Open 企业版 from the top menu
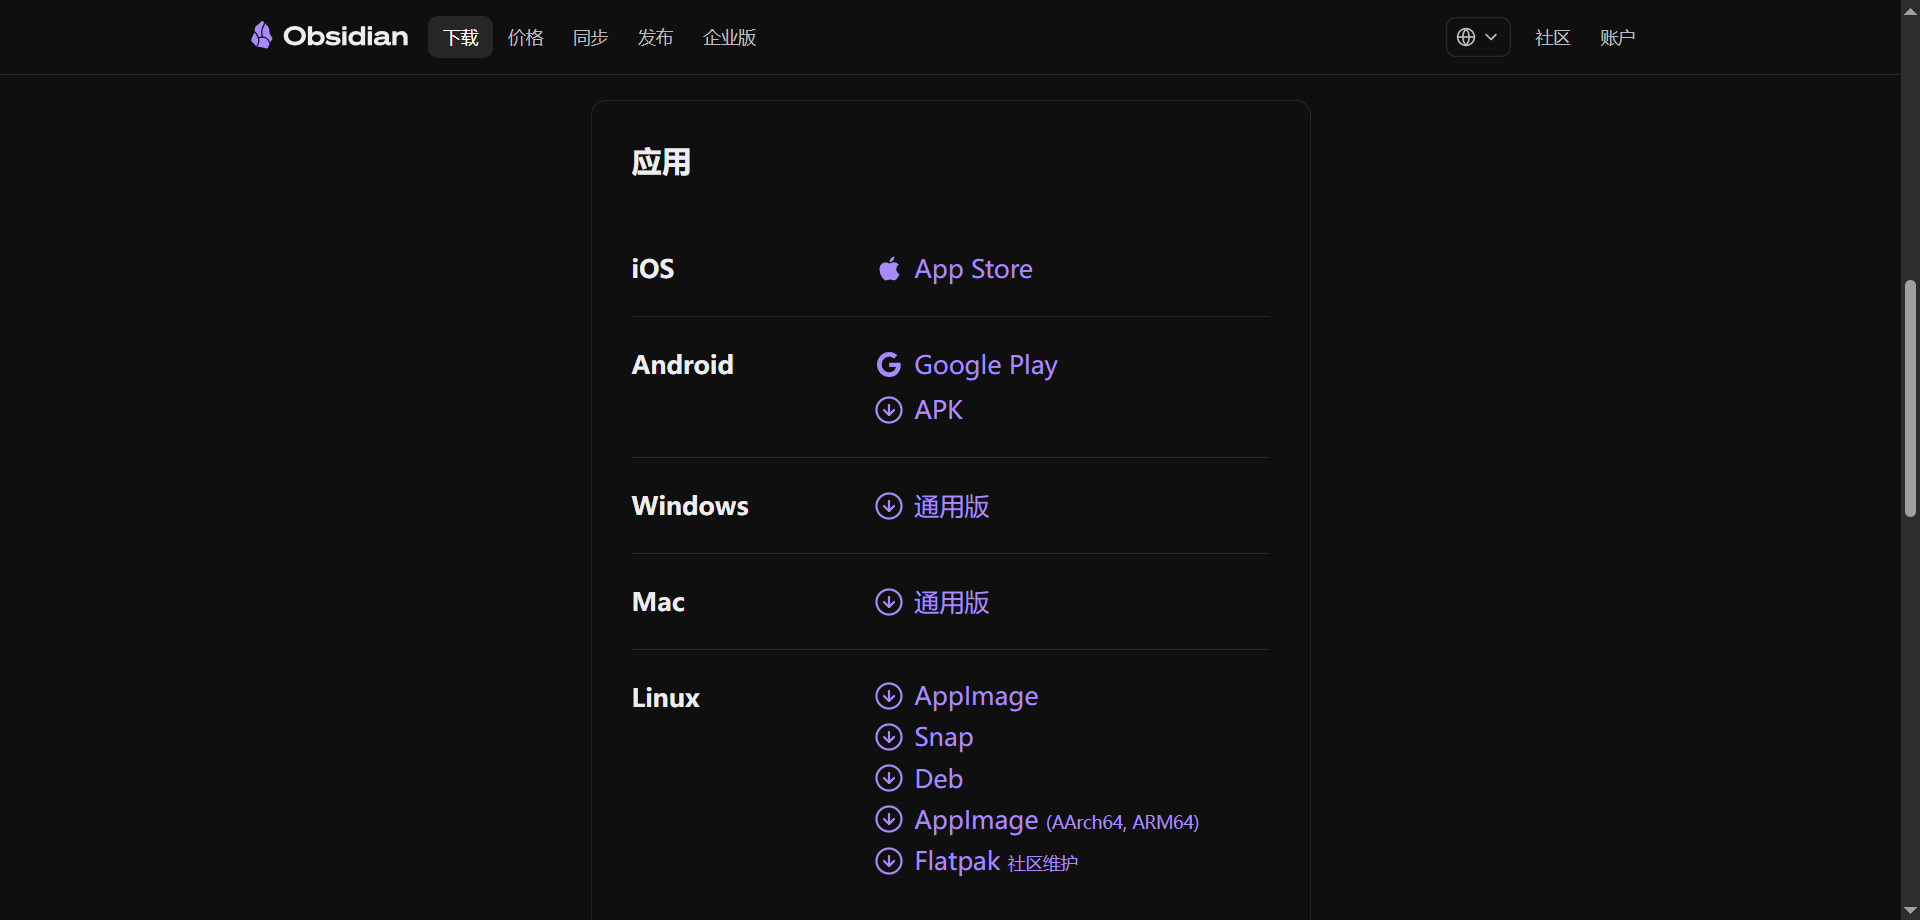The height and width of the screenshot is (920, 1920). point(729,37)
